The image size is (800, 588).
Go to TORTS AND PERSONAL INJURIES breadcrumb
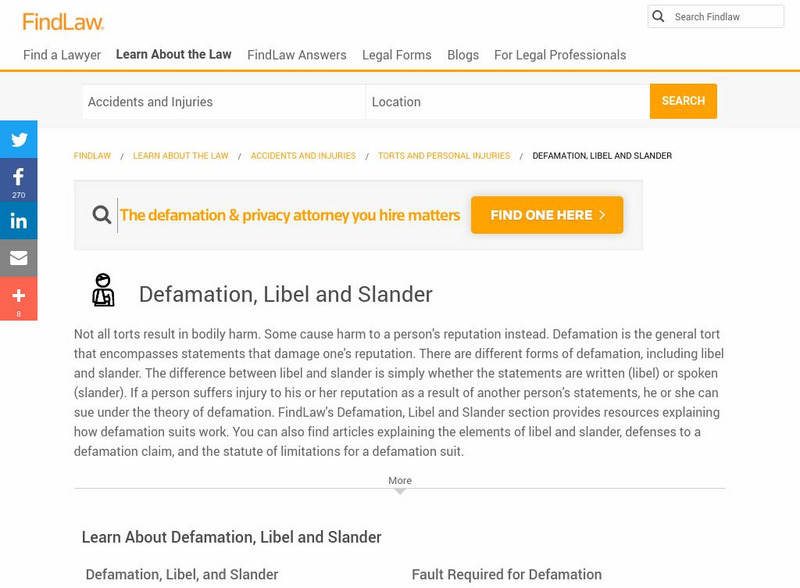coord(444,156)
